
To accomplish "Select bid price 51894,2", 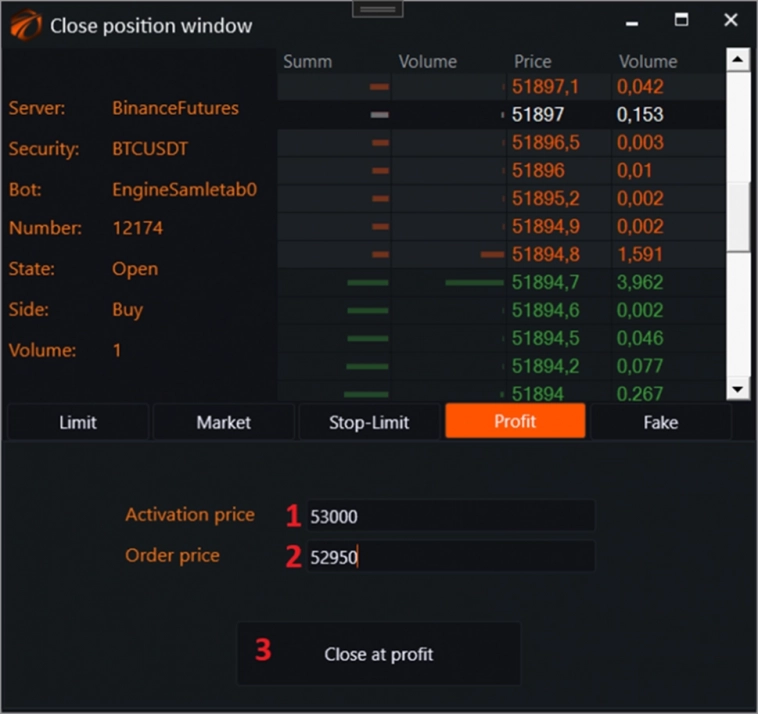I will click(545, 366).
